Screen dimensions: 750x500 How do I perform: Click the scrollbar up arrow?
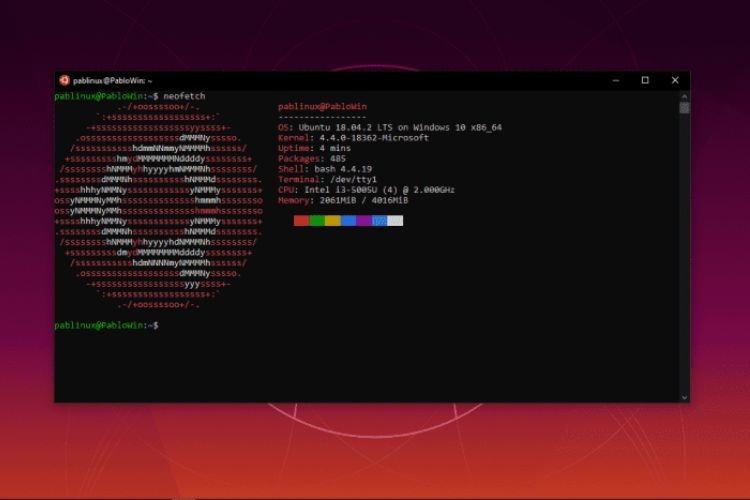click(684, 96)
